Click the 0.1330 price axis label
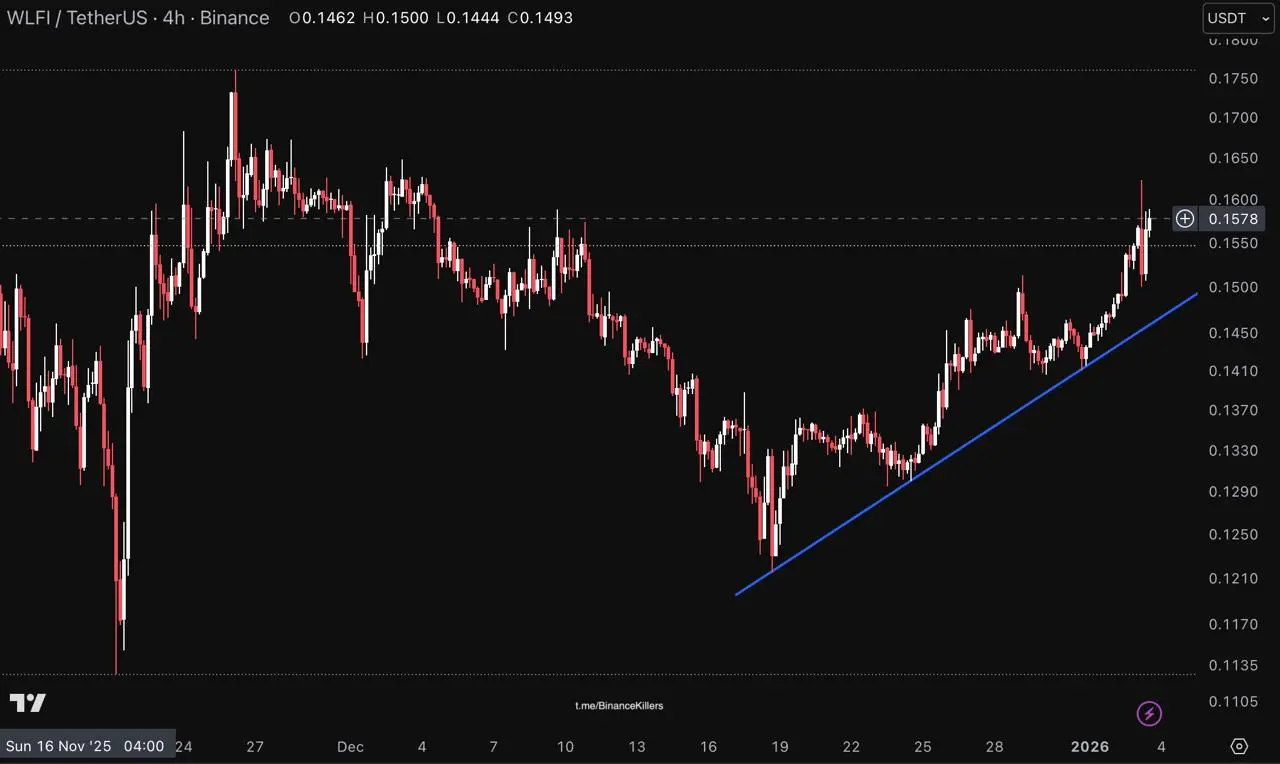Screen dimensions: 1280x764 (x=1233, y=451)
